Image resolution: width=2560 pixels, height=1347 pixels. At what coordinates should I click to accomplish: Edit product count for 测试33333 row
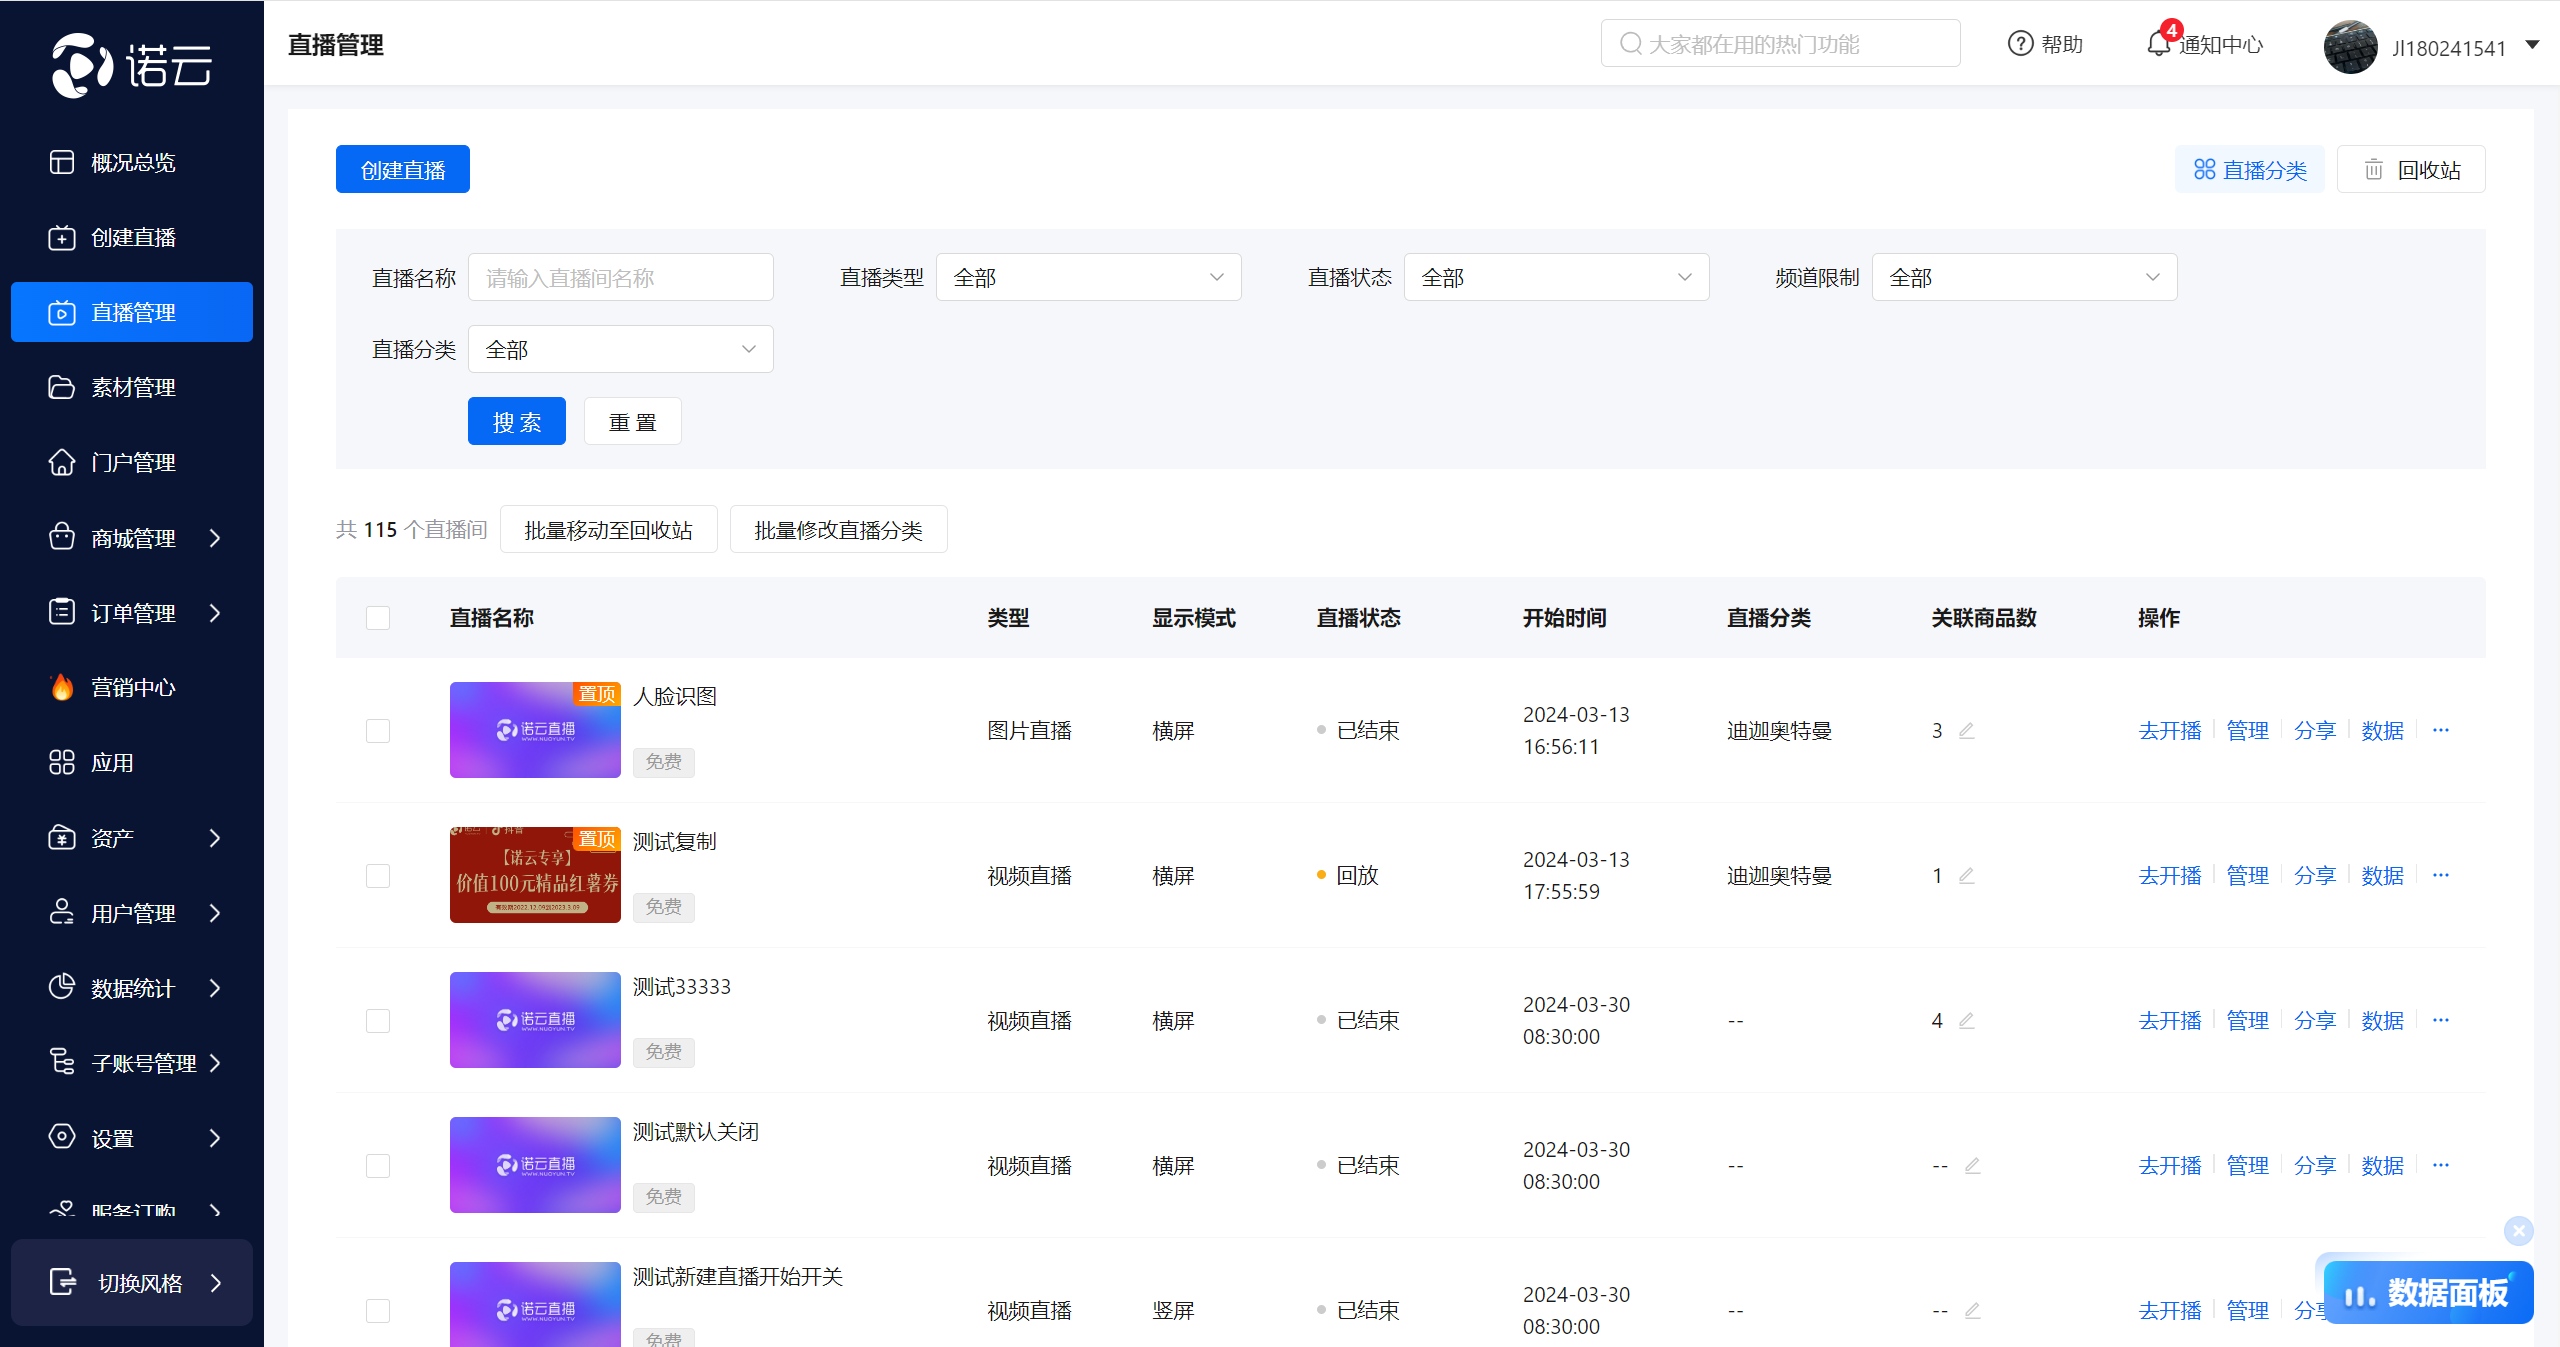1966,1021
